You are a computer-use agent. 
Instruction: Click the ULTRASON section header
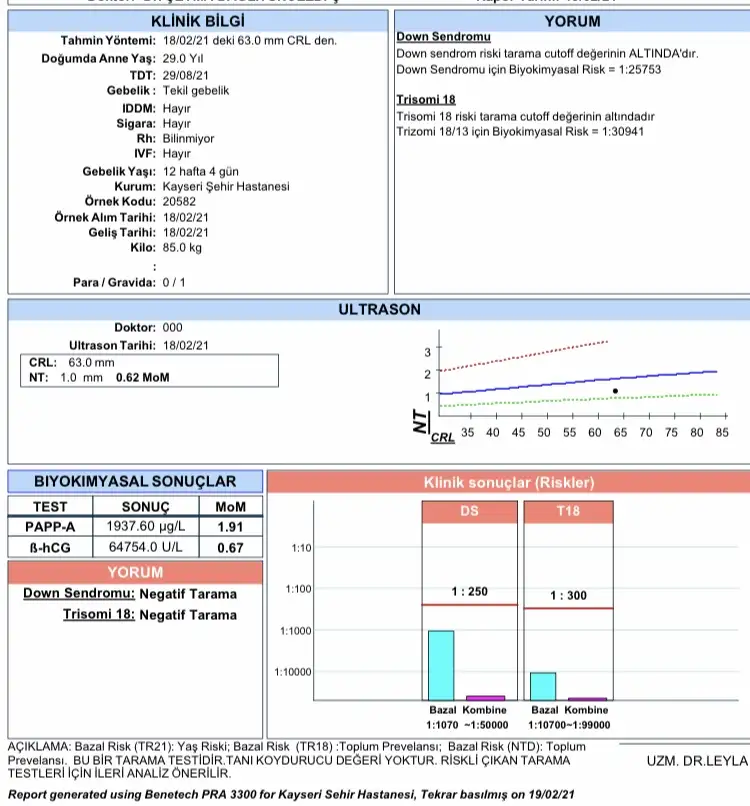tap(379, 309)
